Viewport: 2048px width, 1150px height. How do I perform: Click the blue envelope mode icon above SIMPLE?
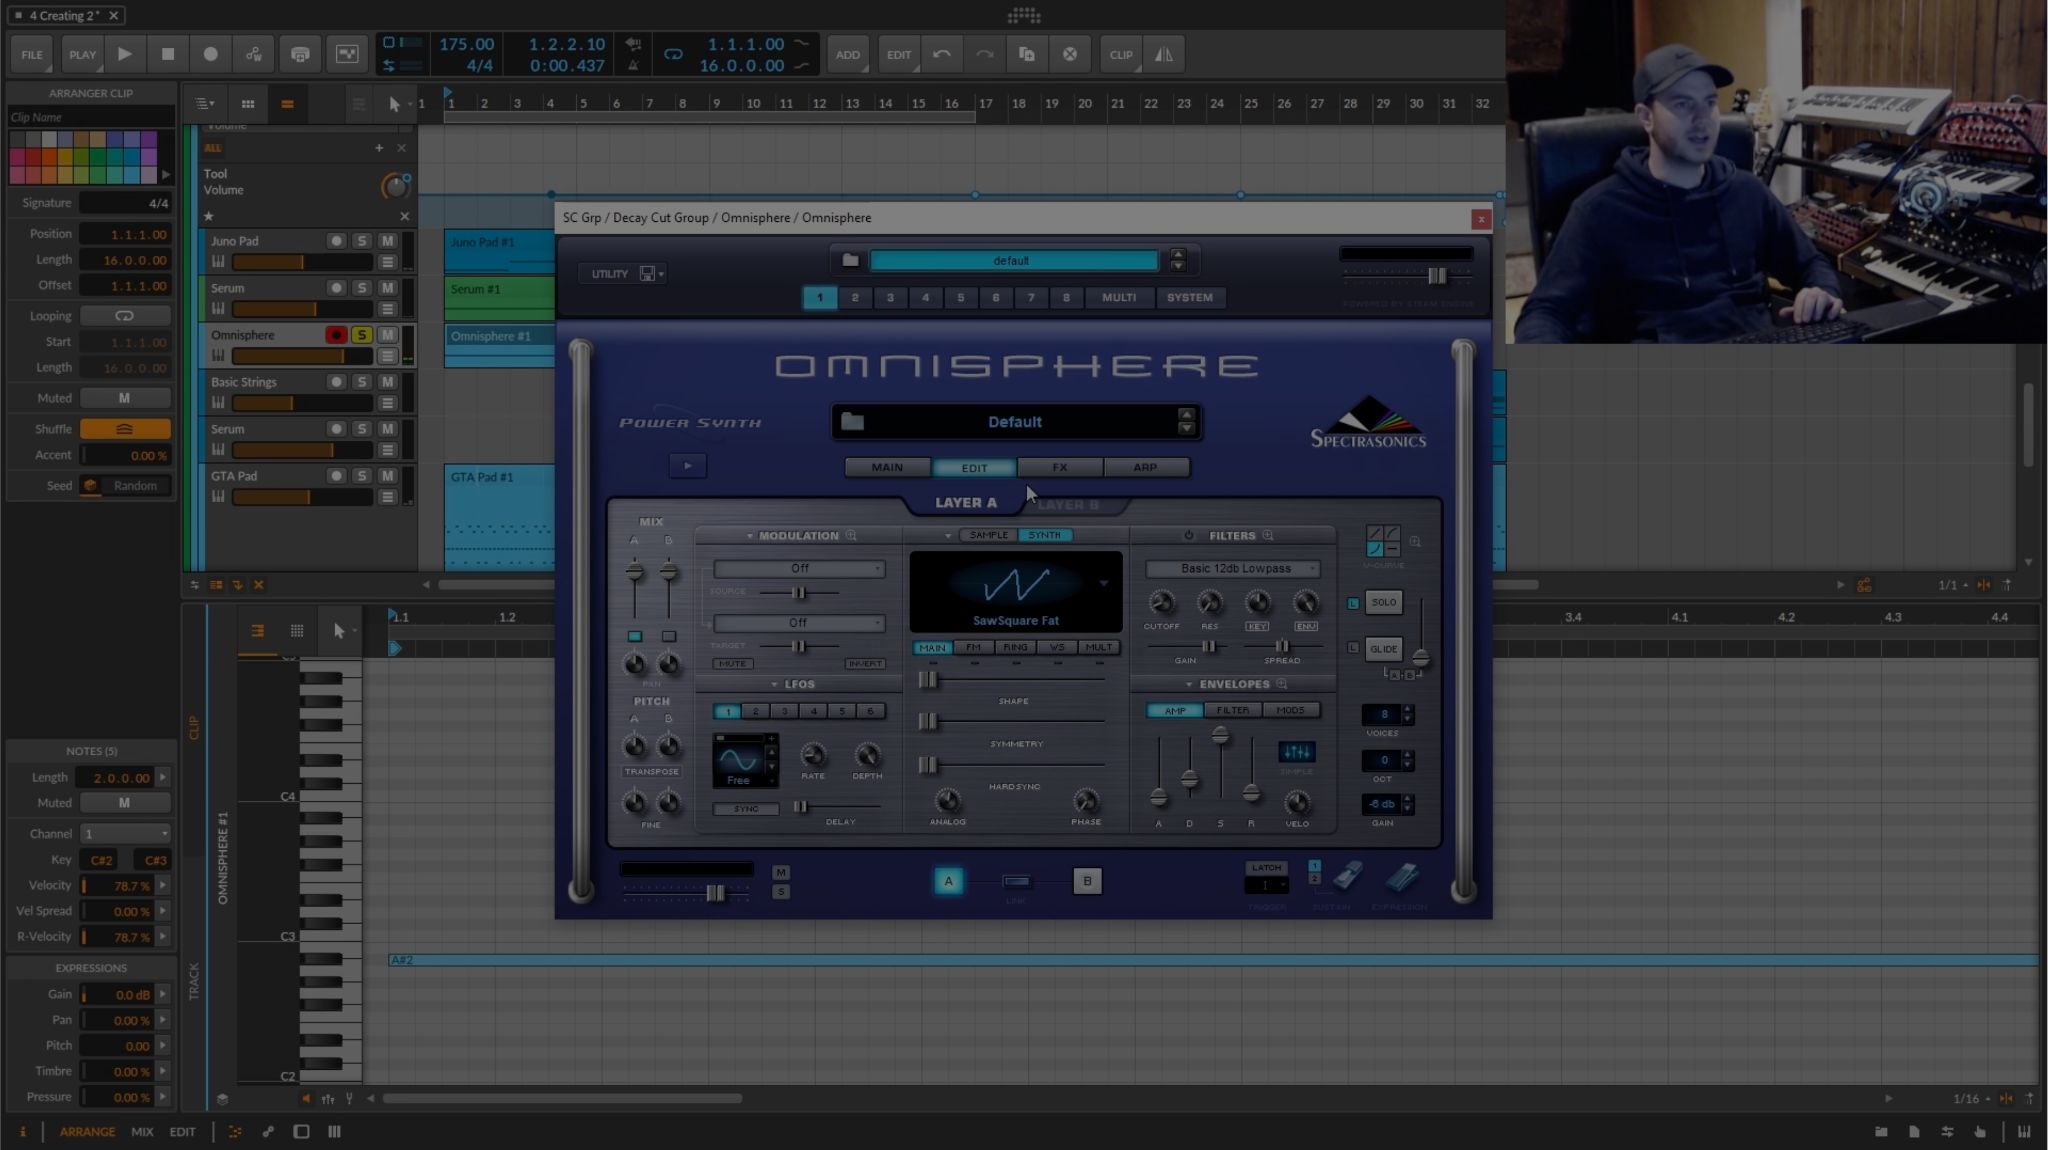pyautogui.click(x=1297, y=752)
